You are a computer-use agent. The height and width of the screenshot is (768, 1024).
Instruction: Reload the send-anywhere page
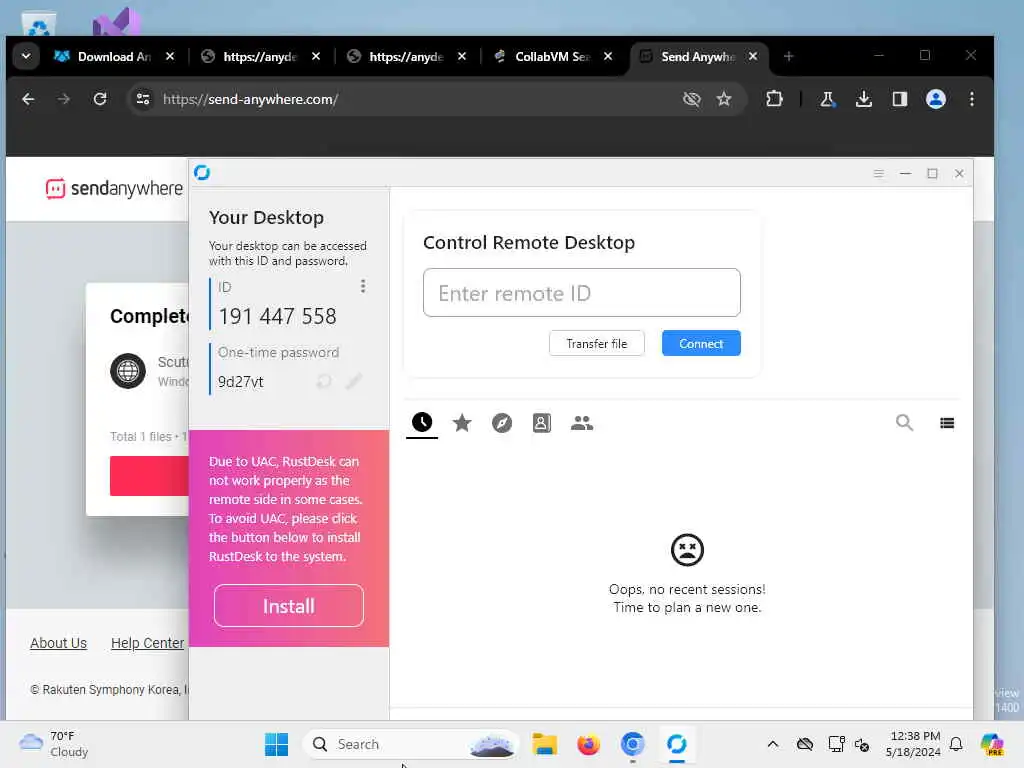pyautogui.click(x=100, y=99)
